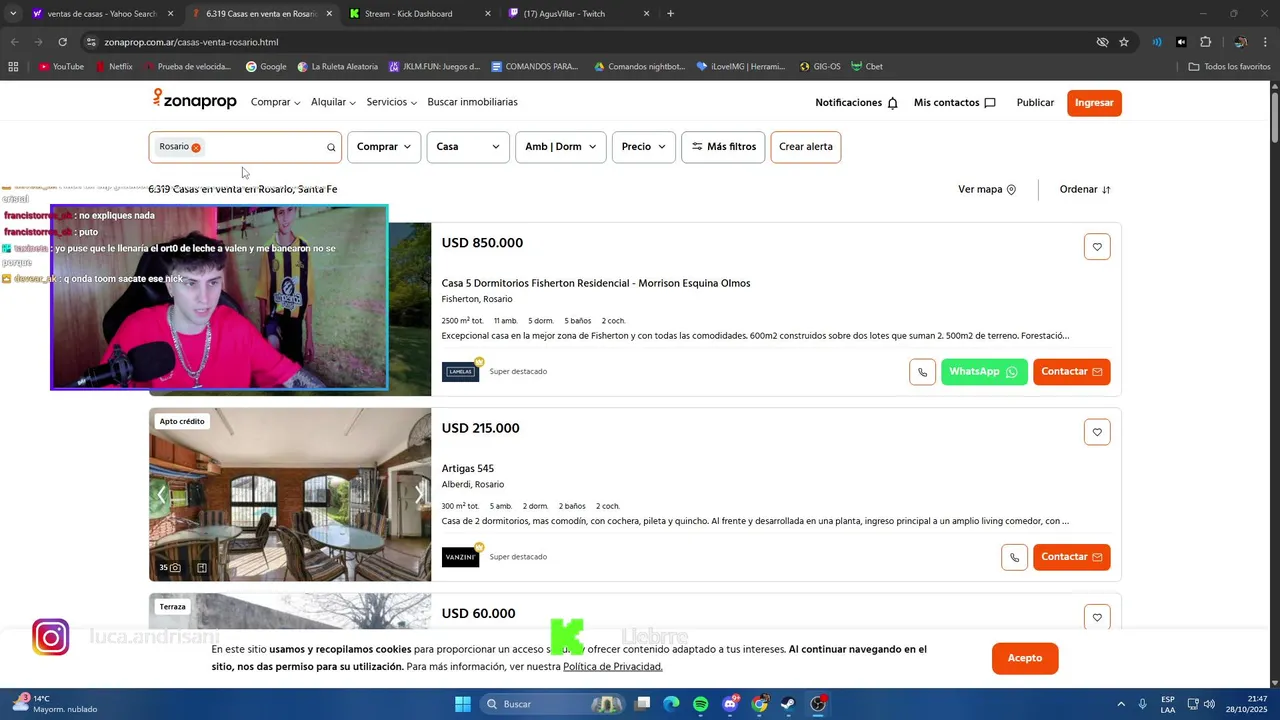Open the 35 photos counter icon
1280x720 pixels.
169,568
